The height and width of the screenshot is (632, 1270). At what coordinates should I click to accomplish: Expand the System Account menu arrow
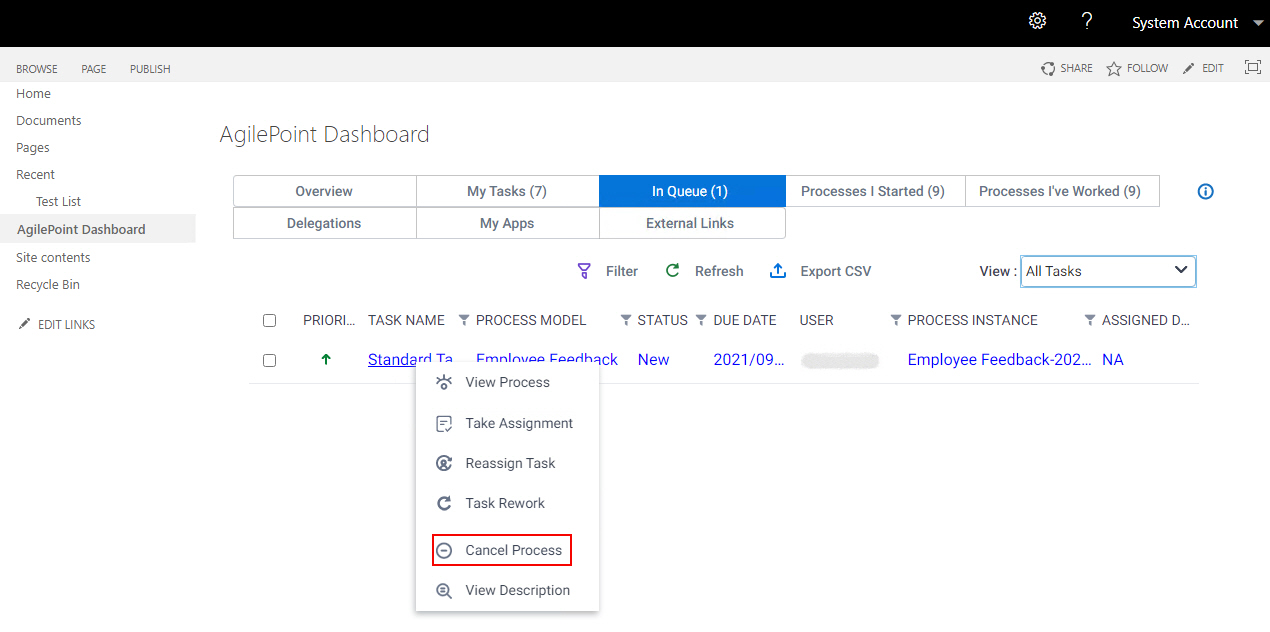(x=1258, y=22)
